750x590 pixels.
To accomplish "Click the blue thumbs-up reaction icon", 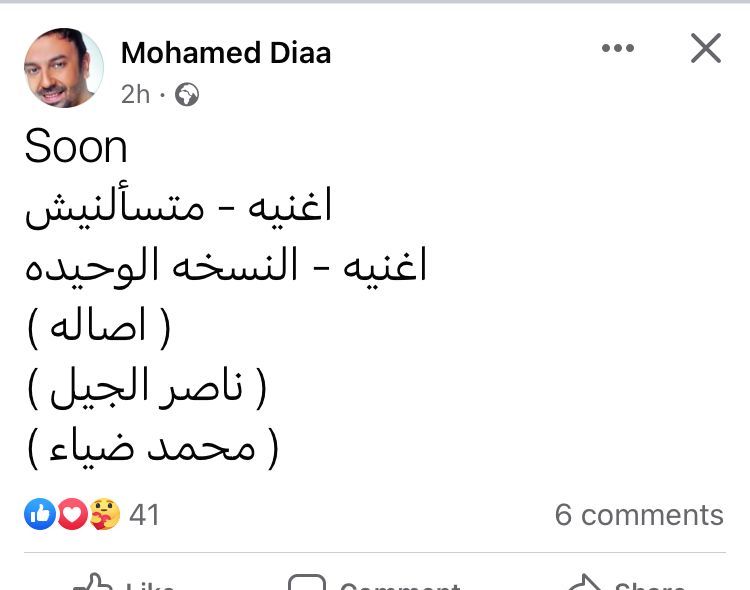I will tap(40, 514).
